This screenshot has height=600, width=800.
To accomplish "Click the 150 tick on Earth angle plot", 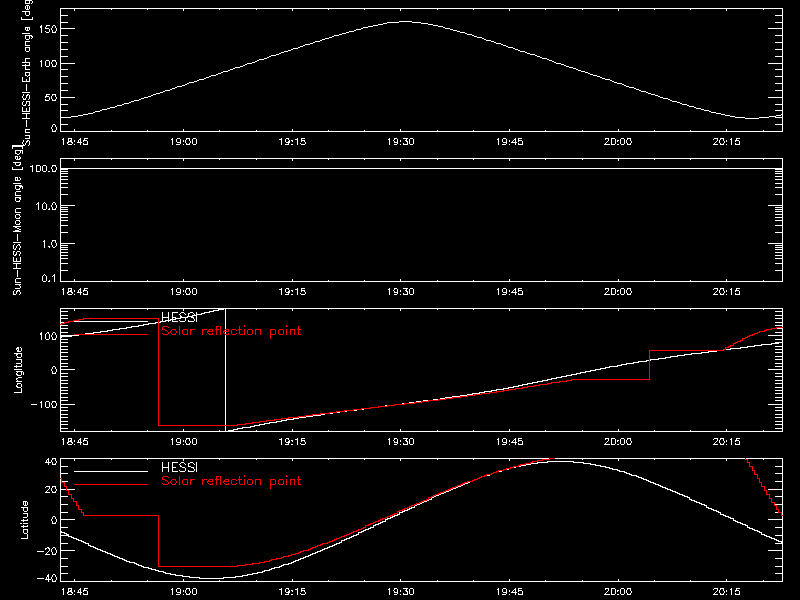I will click(48, 29).
